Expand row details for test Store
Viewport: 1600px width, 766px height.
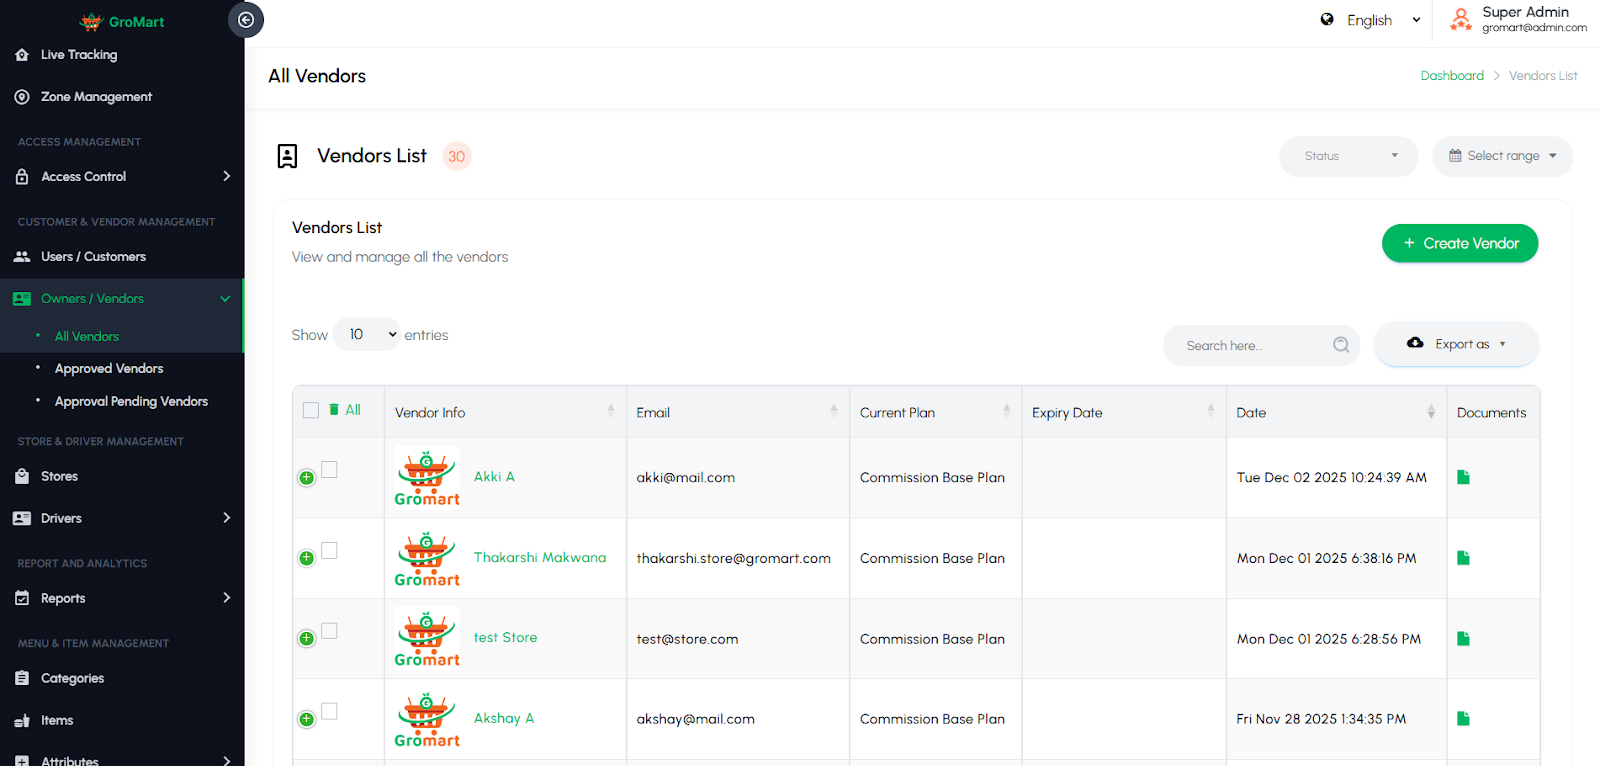coord(307,639)
